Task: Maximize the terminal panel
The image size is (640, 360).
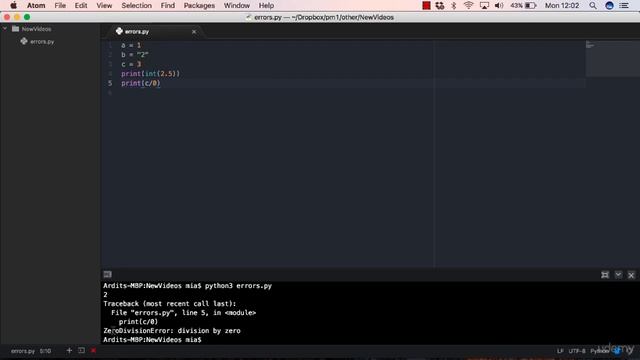Action: [605, 275]
